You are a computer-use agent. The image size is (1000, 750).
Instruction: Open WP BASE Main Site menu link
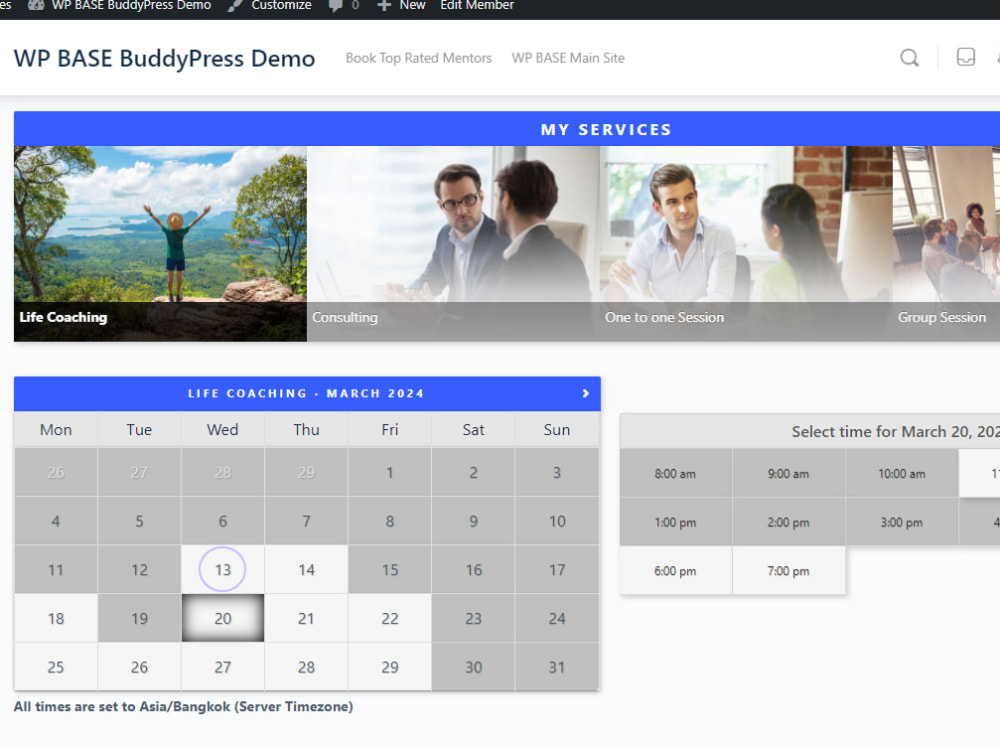[568, 58]
